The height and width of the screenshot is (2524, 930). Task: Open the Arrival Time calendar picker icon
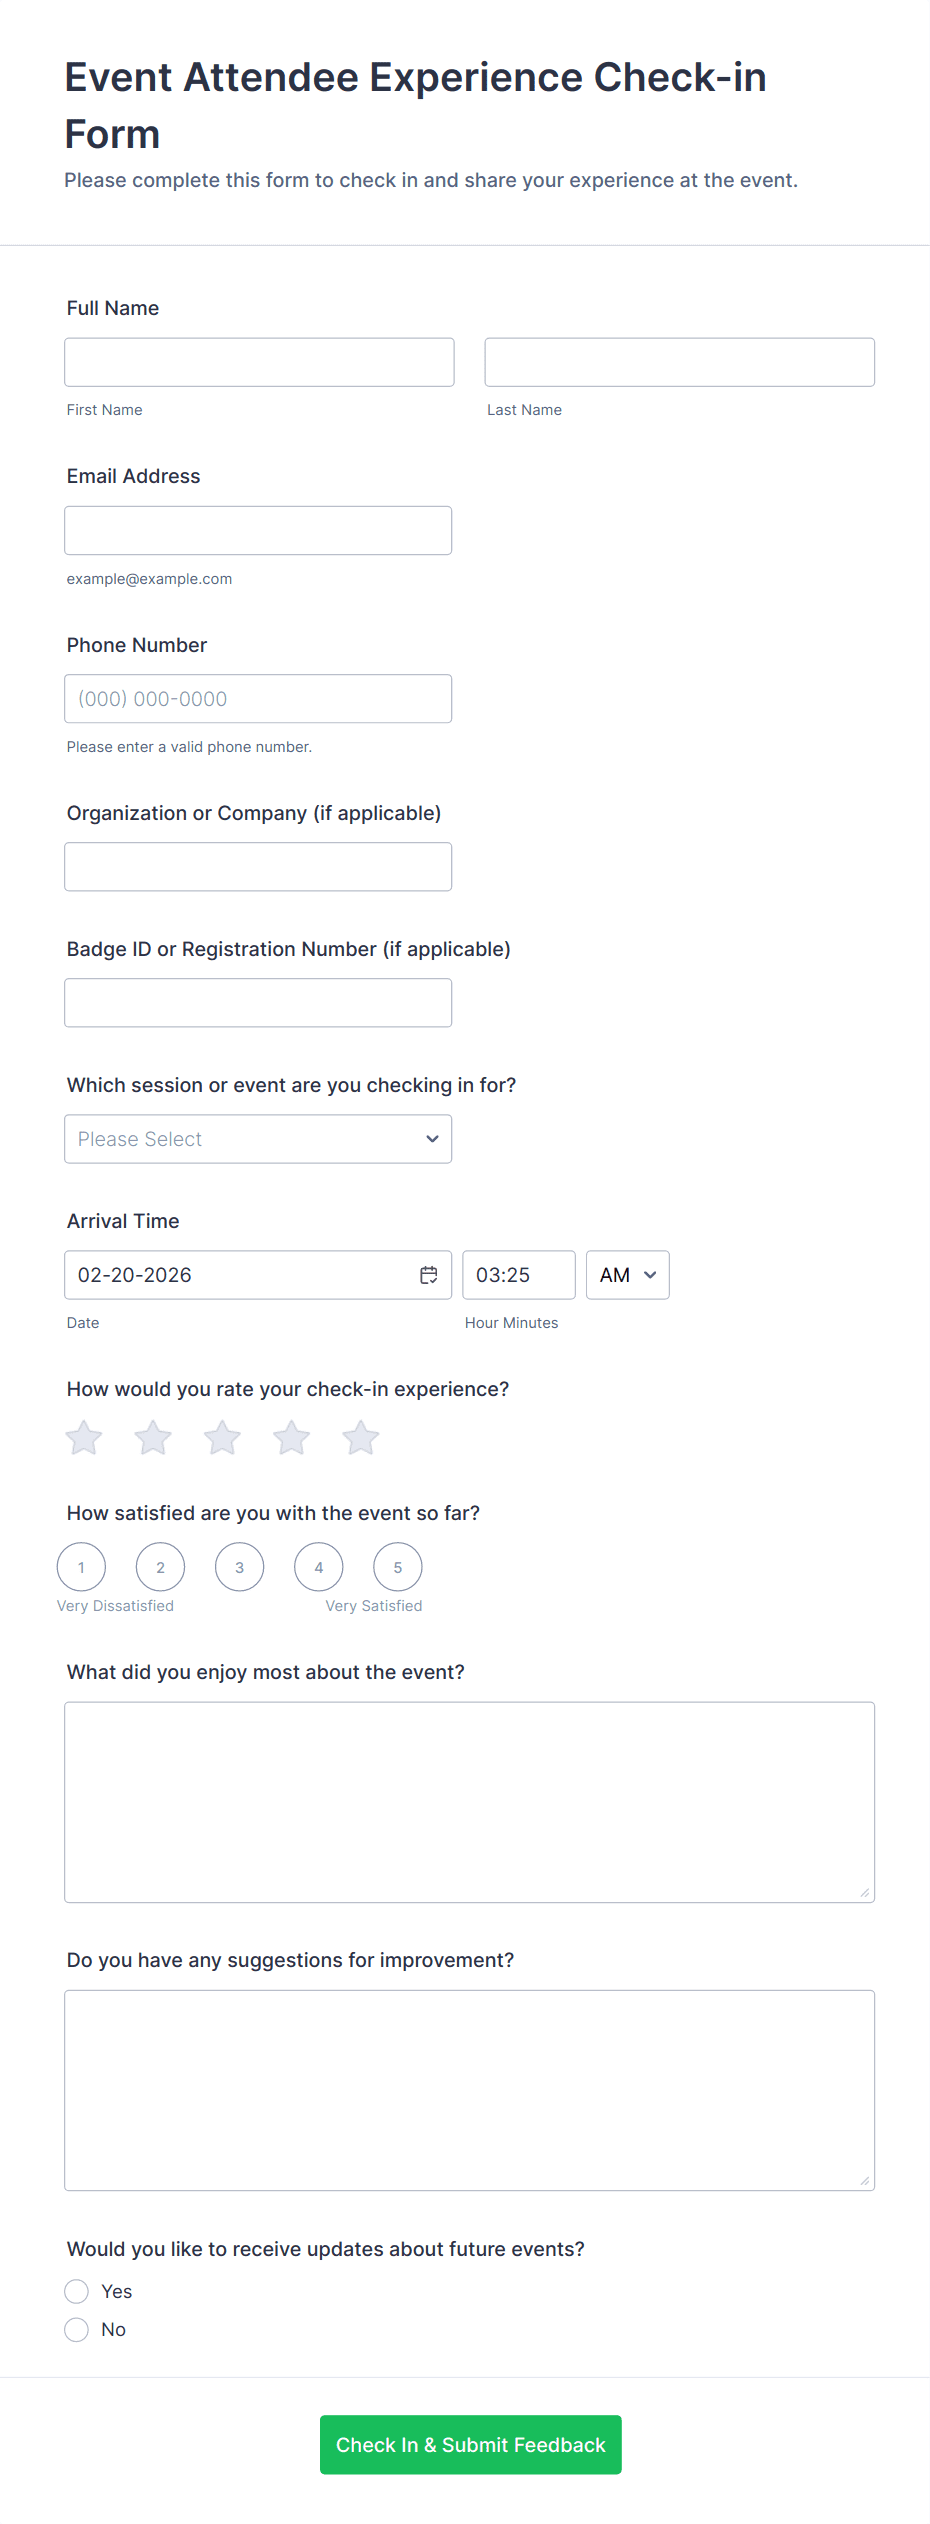(x=428, y=1275)
